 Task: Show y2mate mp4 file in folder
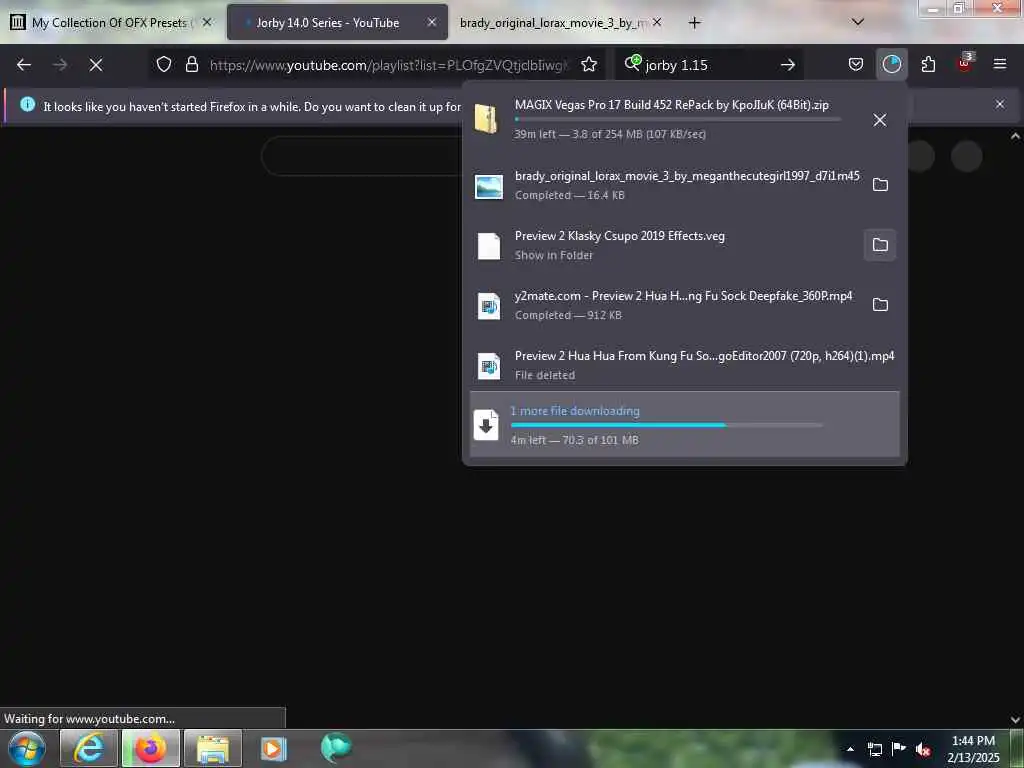click(880, 305)
